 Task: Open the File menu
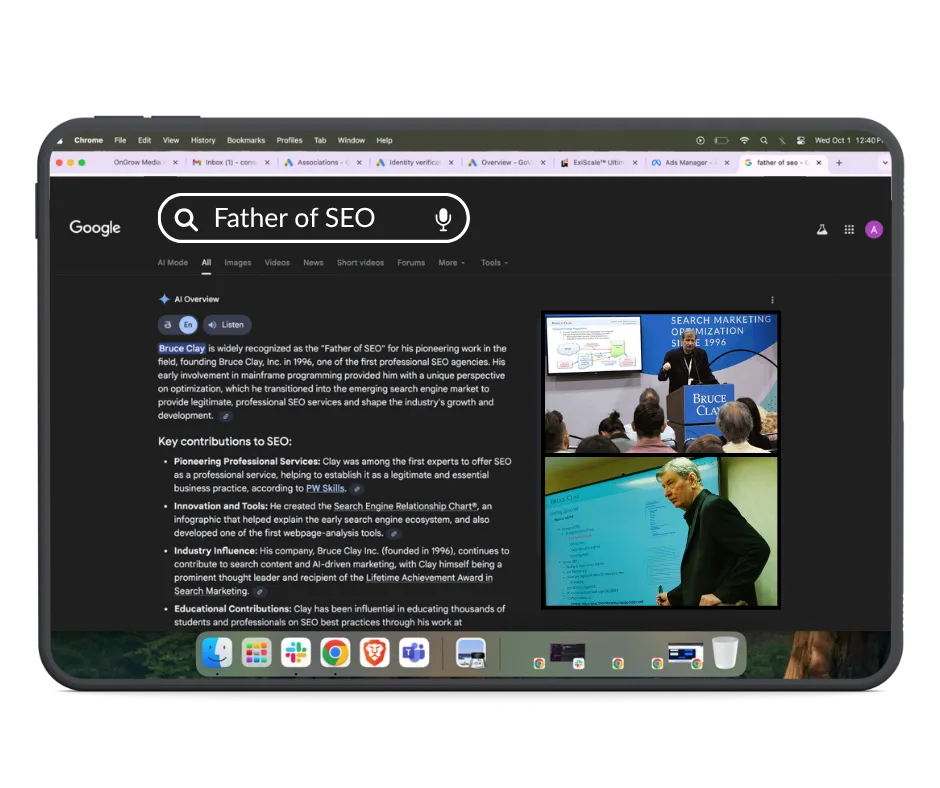(120, 140)
